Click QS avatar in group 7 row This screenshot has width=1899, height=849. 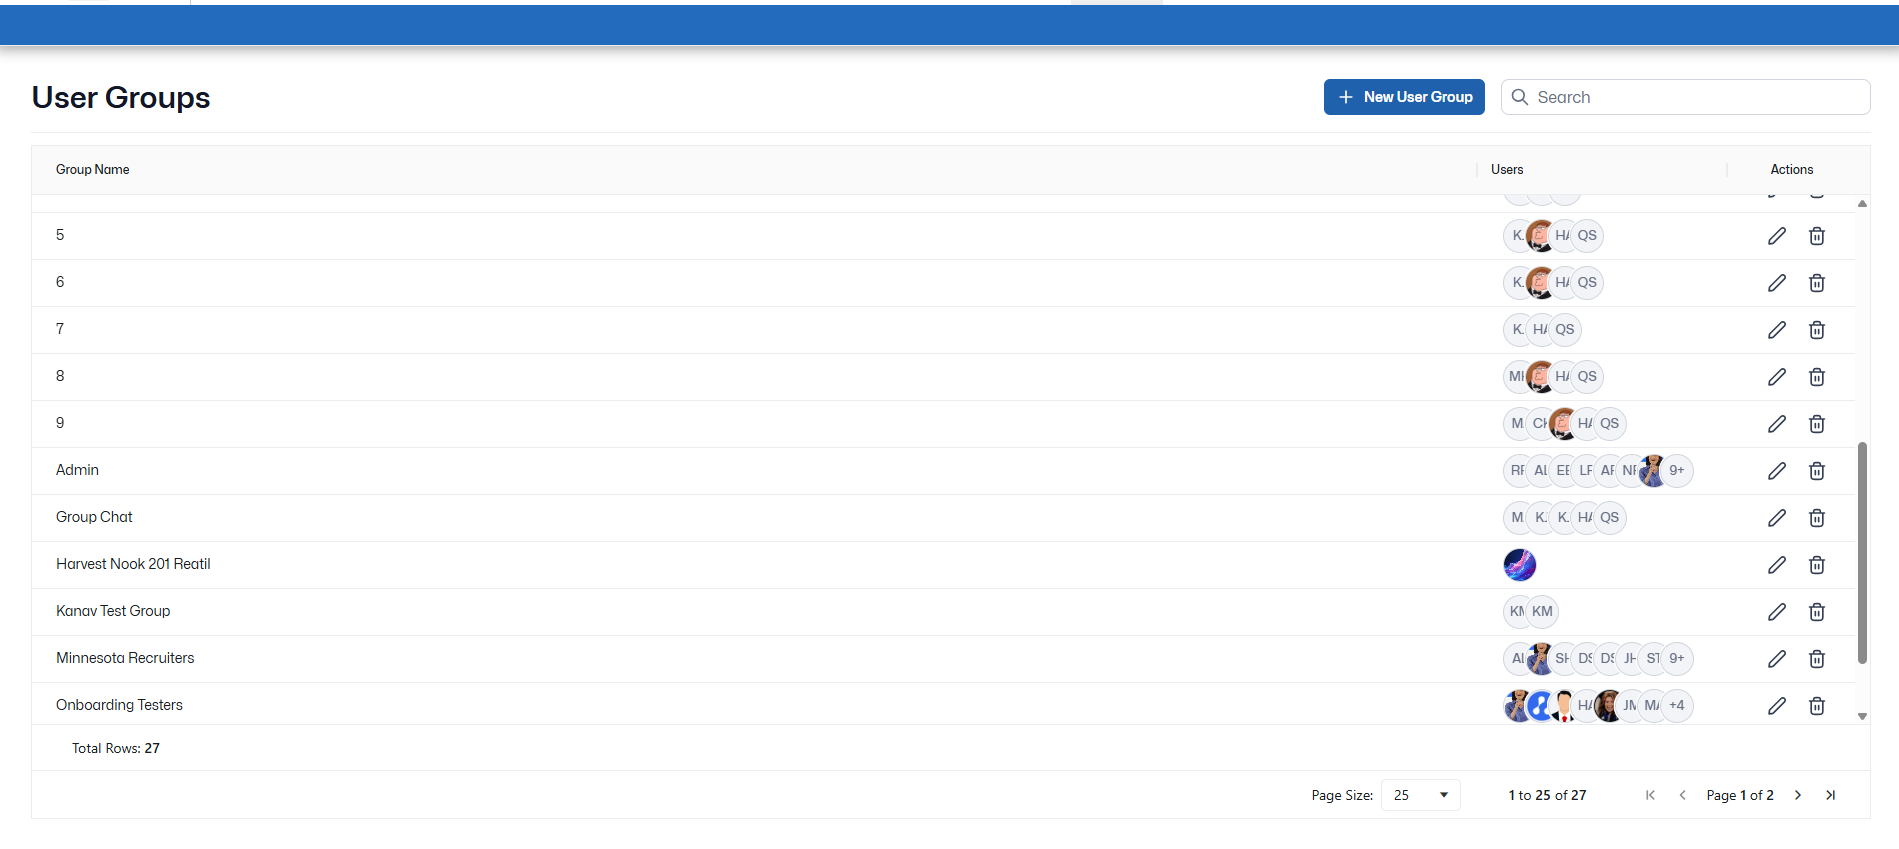[1565, 330]
